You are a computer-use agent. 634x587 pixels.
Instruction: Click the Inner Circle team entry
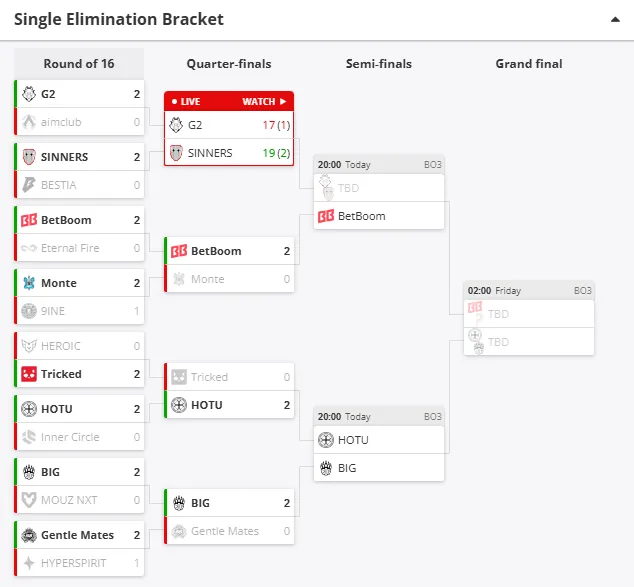70,437
